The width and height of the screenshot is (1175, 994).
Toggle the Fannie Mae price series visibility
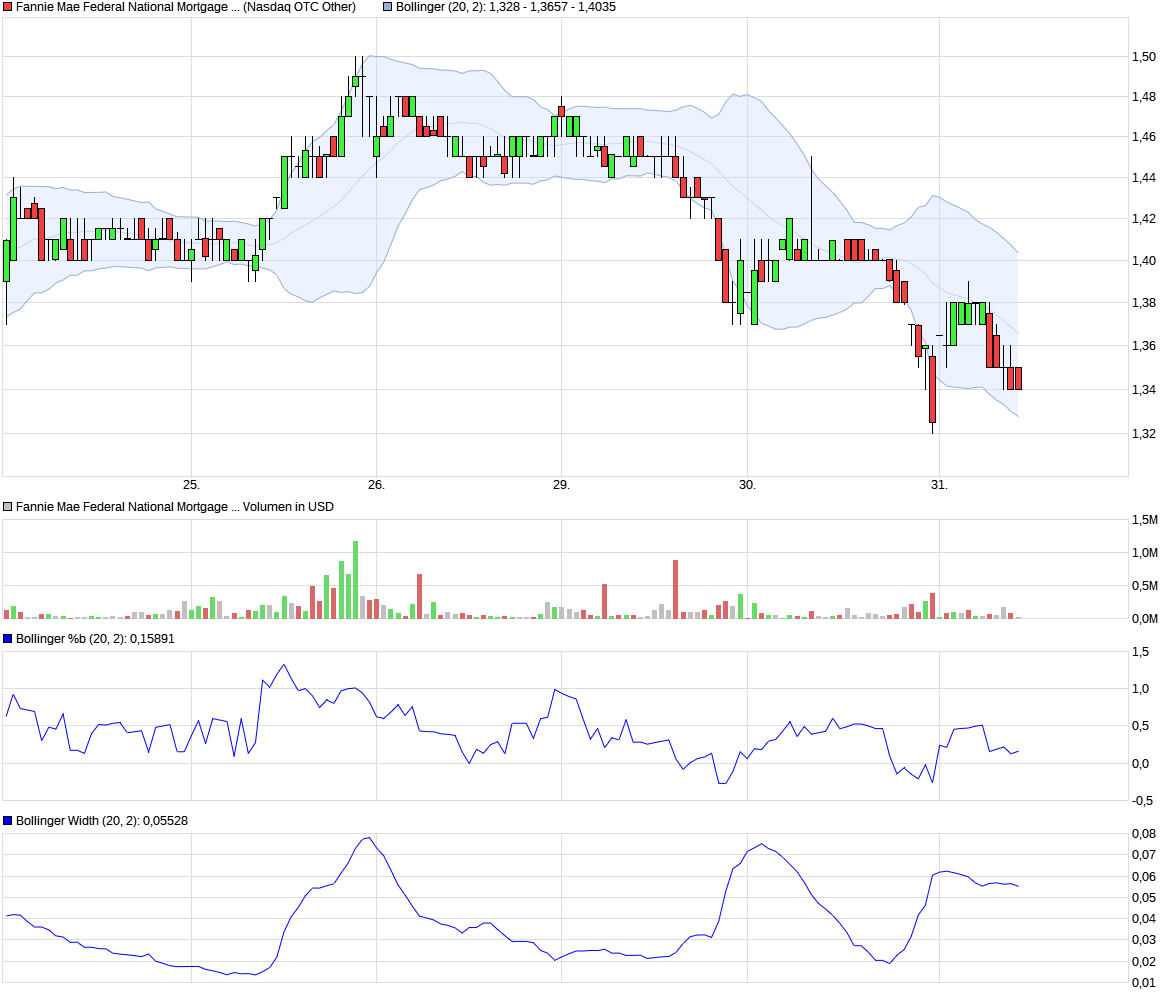[x=7, y=7]
